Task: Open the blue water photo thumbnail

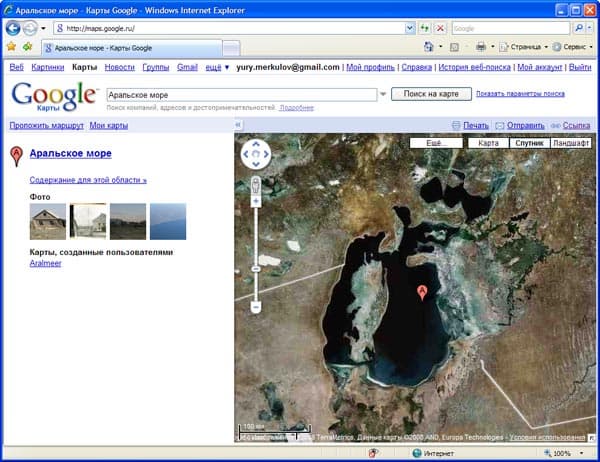Action: point(168,222)
